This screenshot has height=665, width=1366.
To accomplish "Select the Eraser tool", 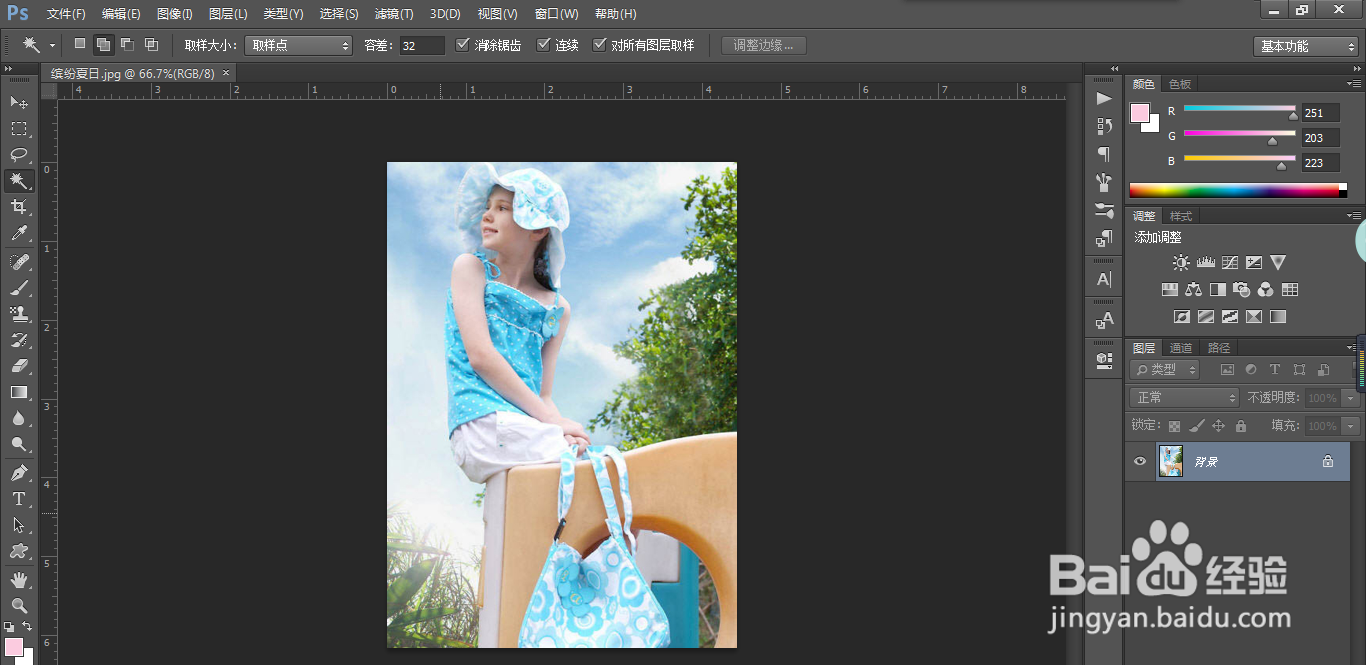I will click(x=19, y=366).
